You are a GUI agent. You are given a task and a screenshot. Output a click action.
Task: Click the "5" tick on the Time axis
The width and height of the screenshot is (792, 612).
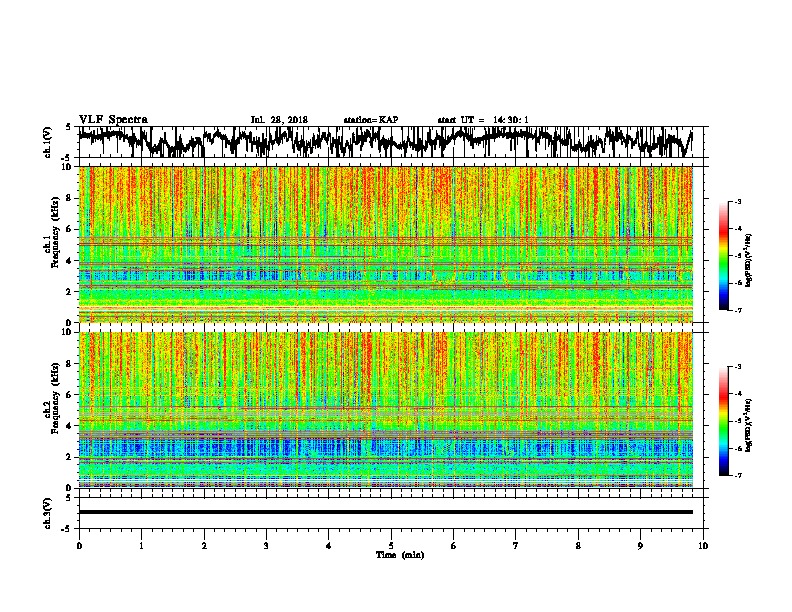tap(391, 546)
